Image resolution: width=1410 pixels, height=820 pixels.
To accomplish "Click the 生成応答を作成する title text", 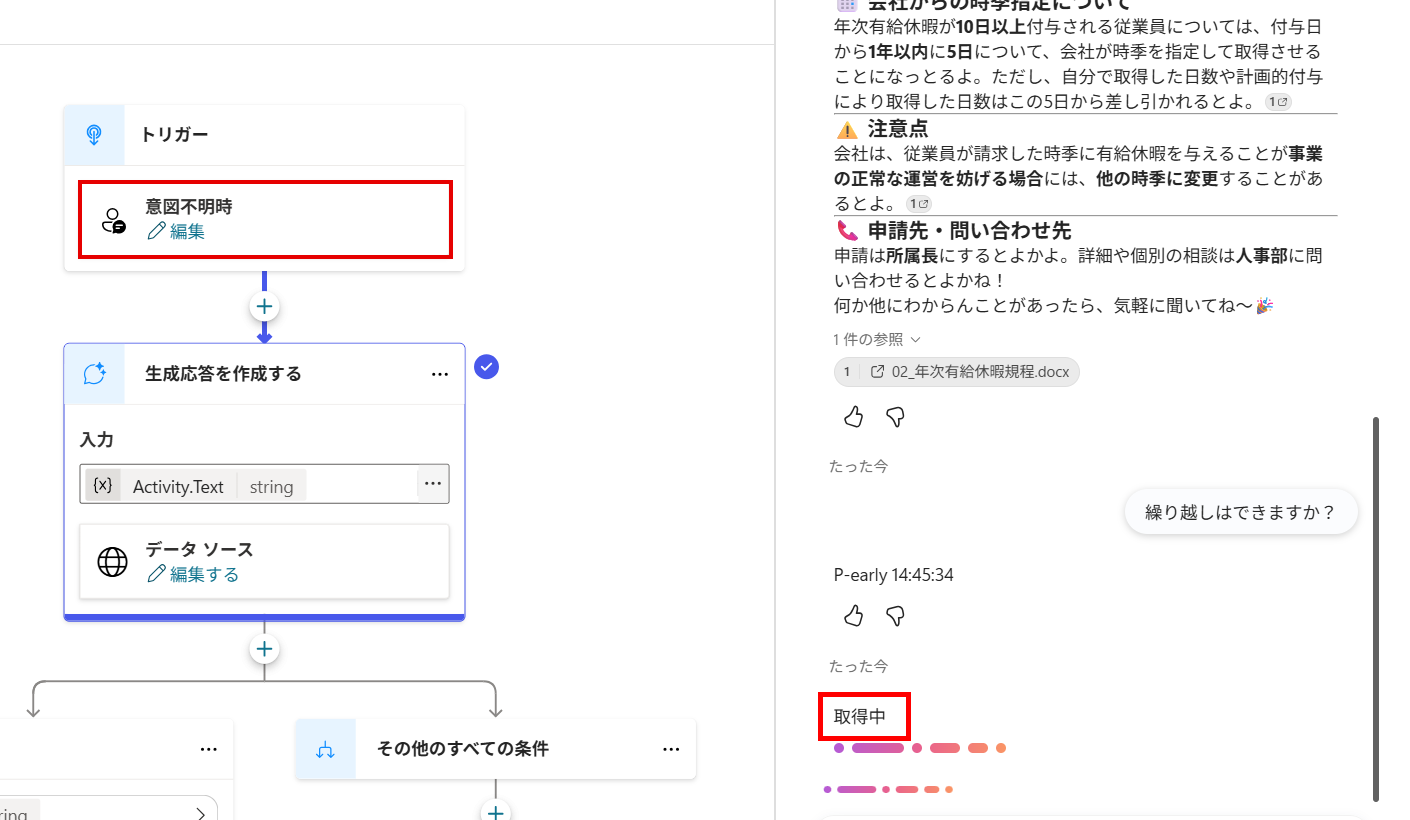I will [223, 374].
